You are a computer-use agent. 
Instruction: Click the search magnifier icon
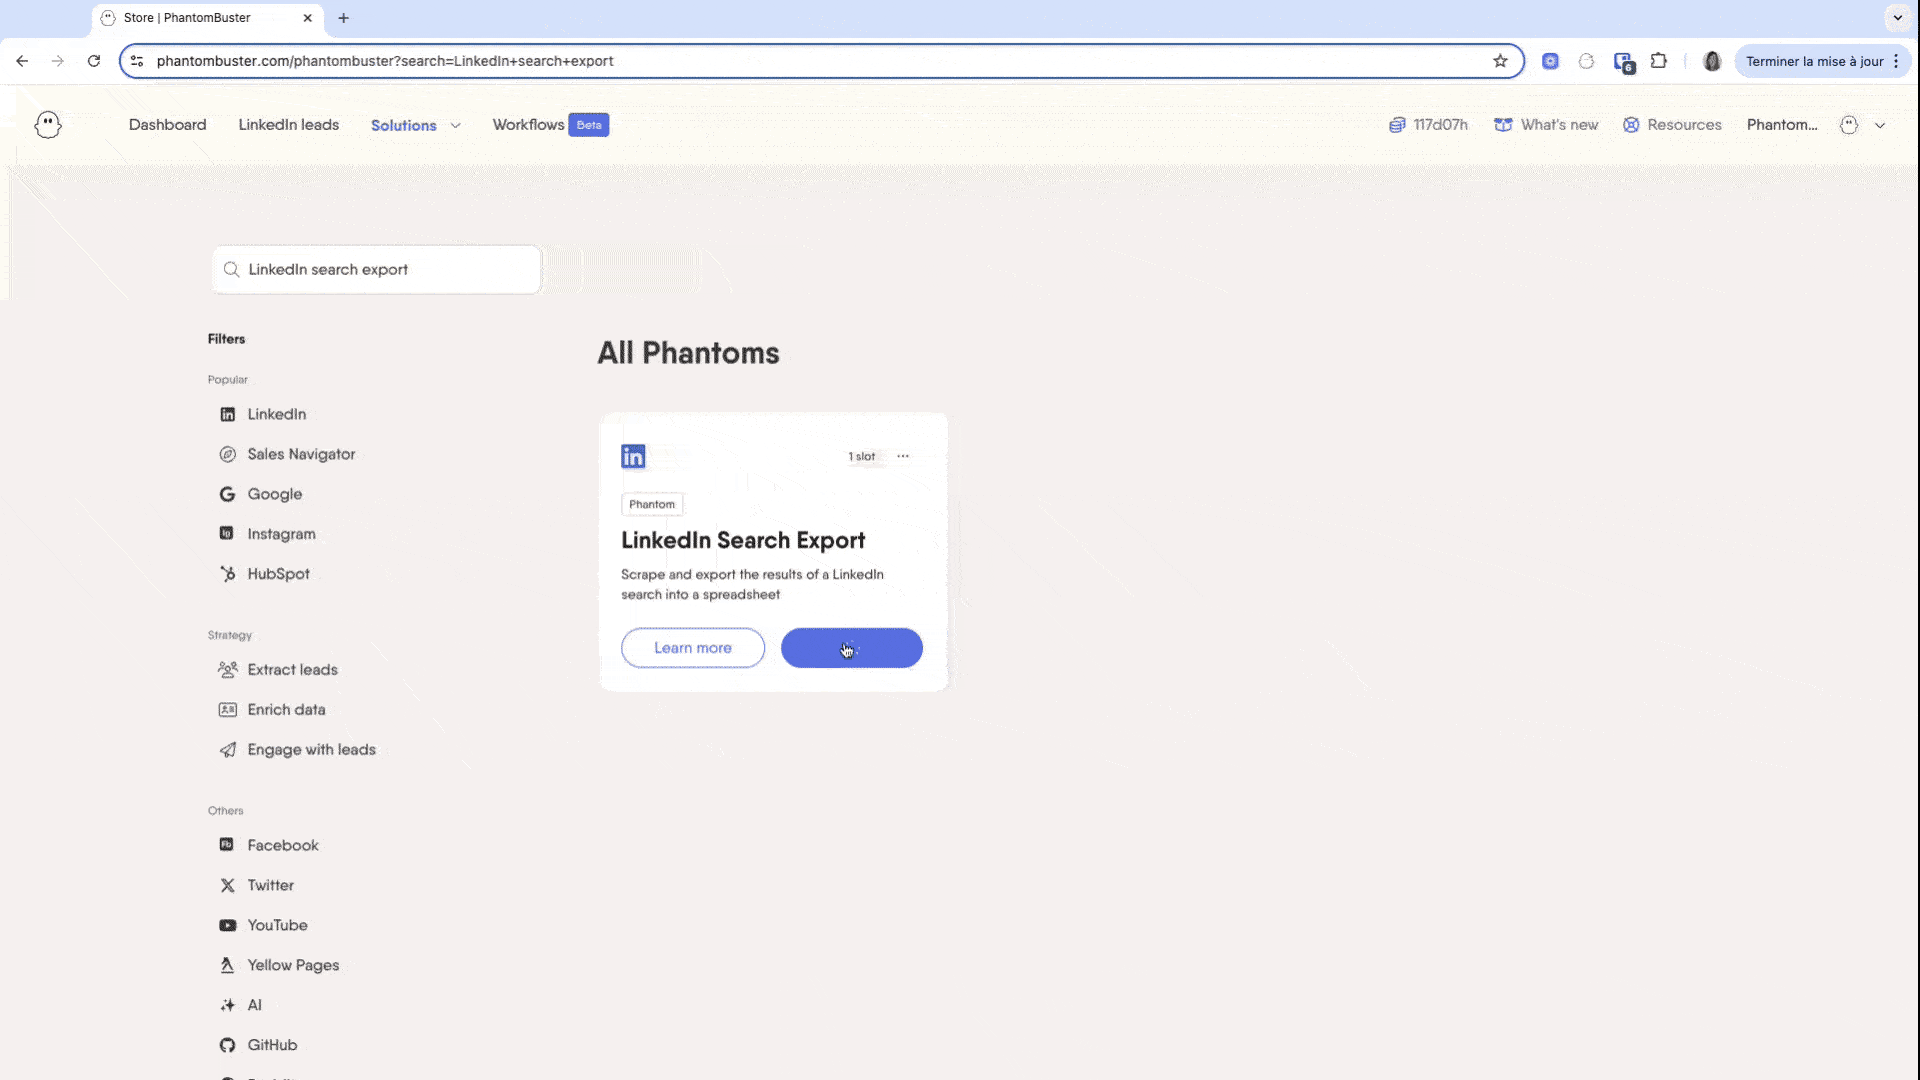click(231, 270)
